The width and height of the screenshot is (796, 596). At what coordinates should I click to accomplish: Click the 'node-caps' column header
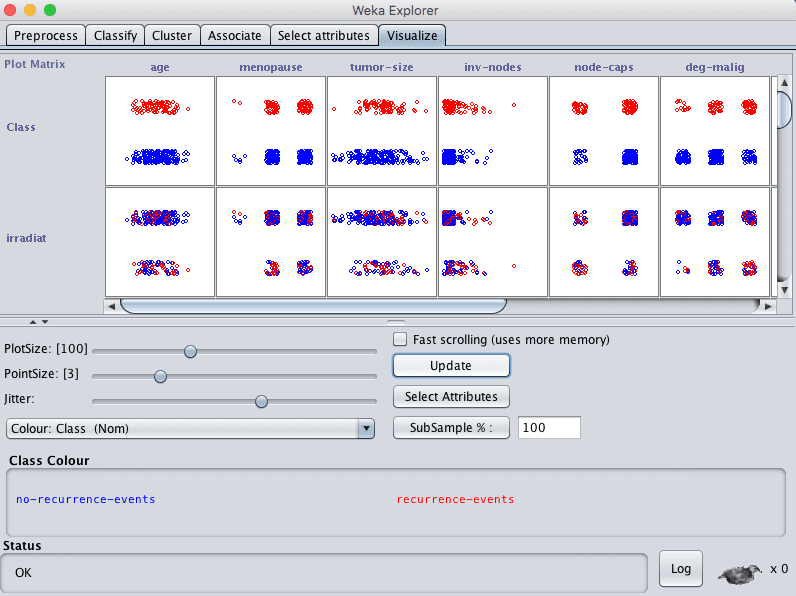(x=604, y=67)
